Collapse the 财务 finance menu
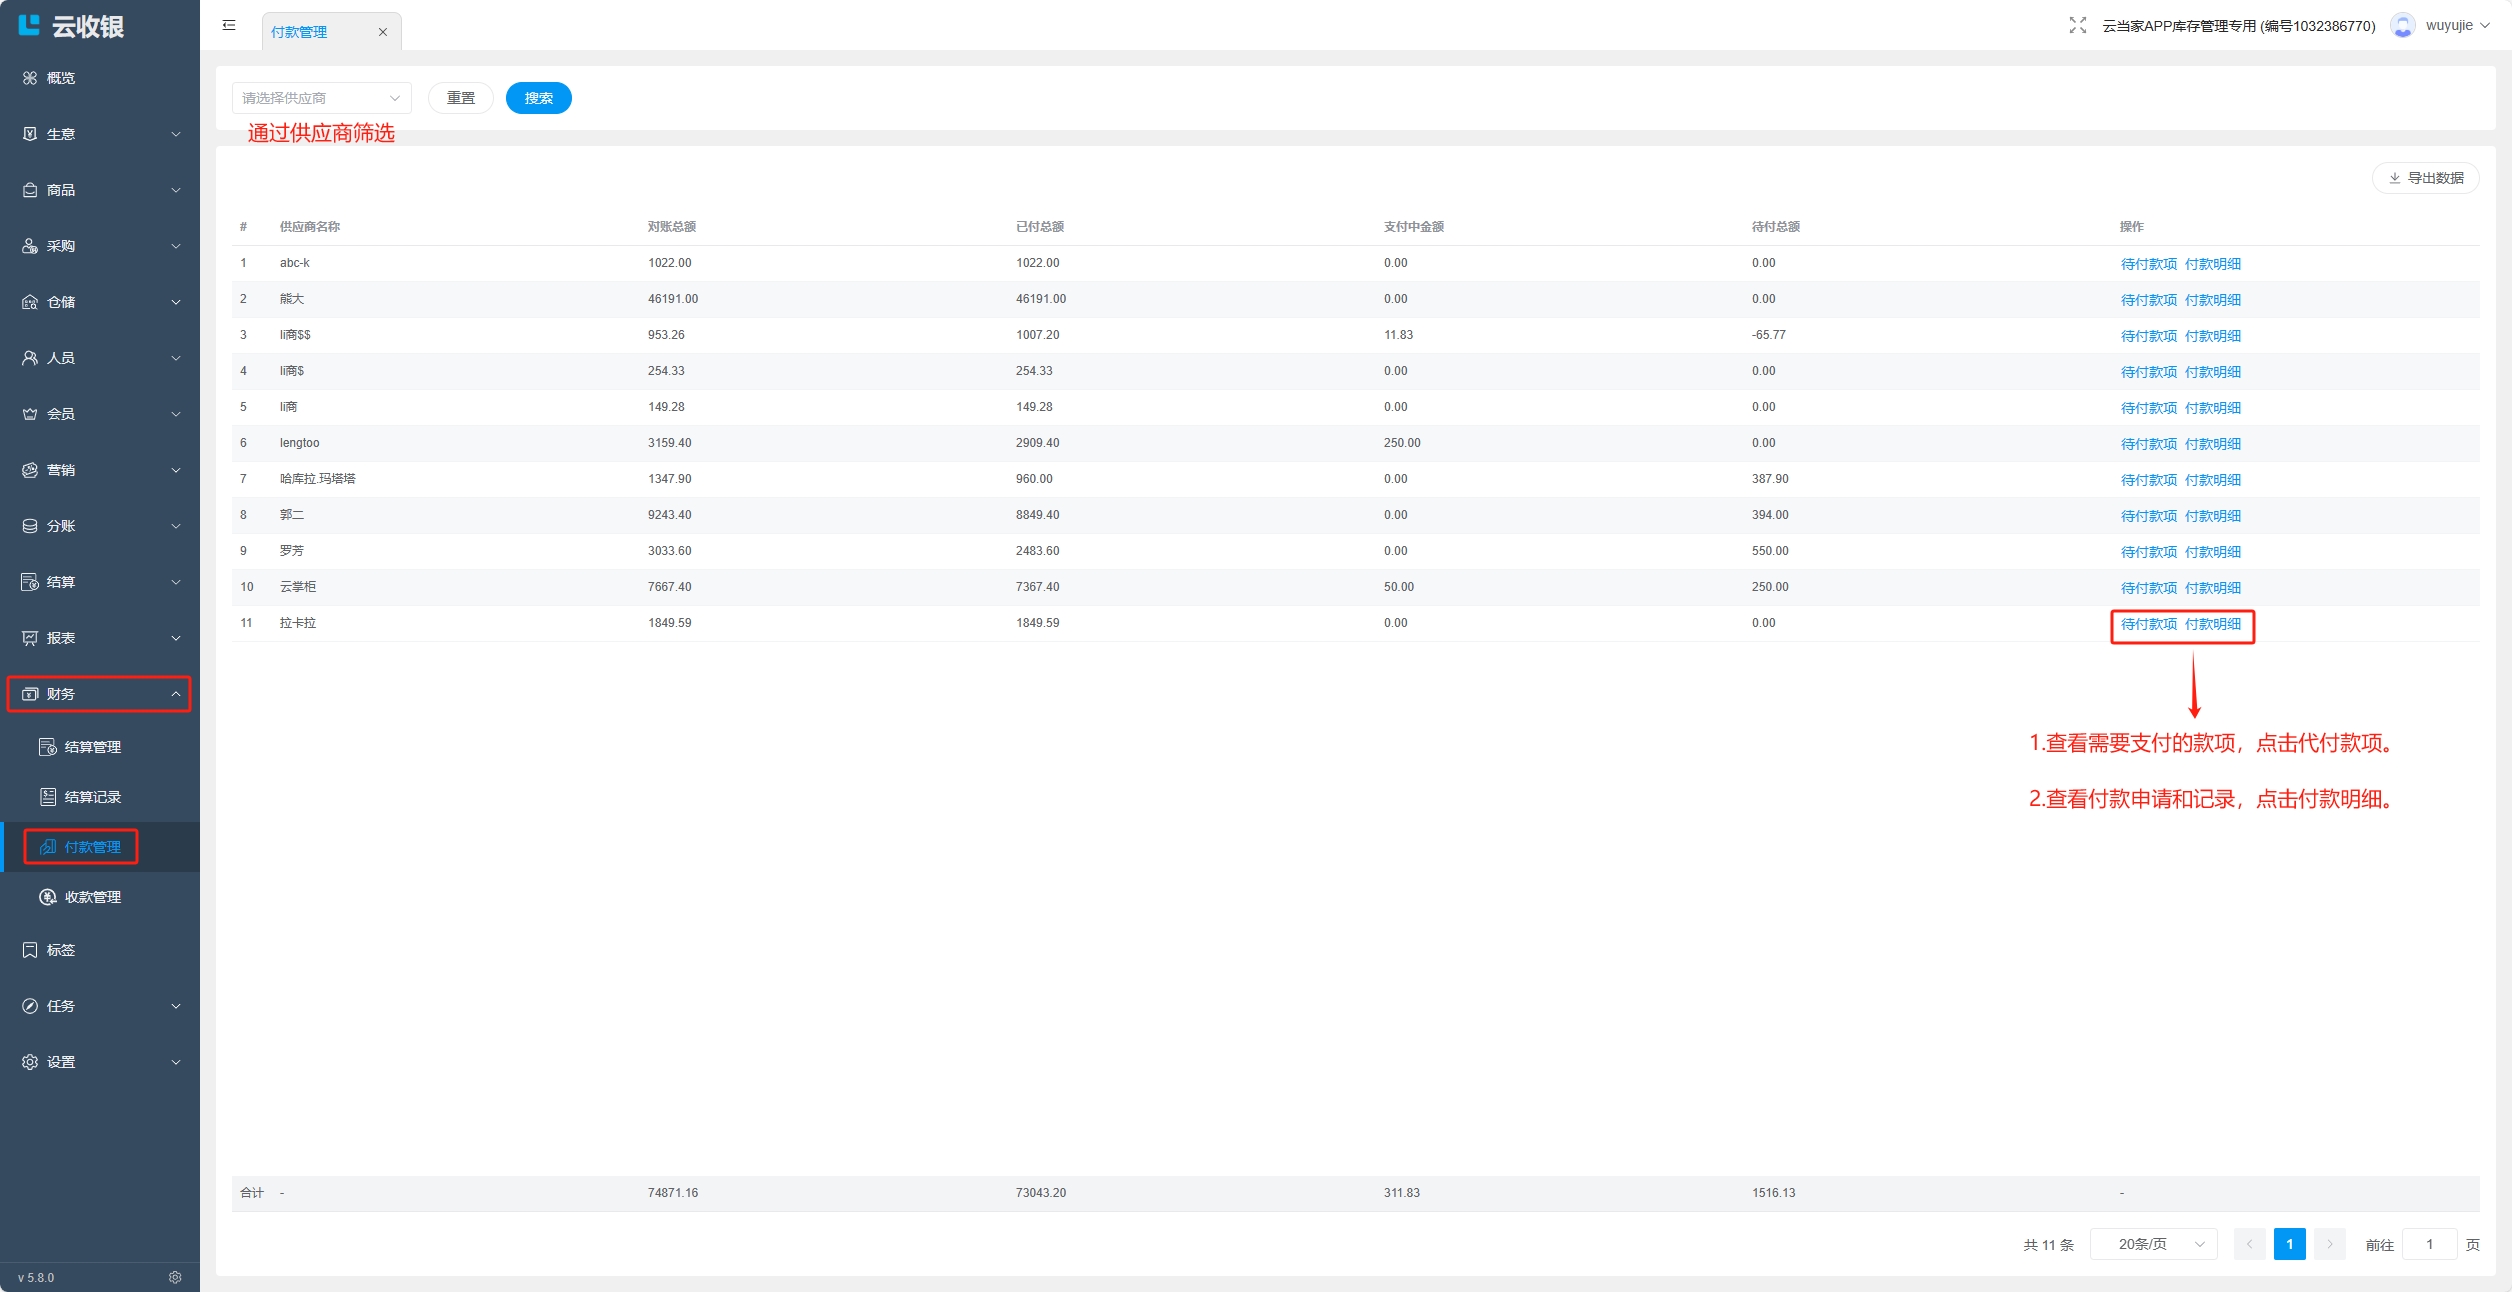 click(99, 694)
